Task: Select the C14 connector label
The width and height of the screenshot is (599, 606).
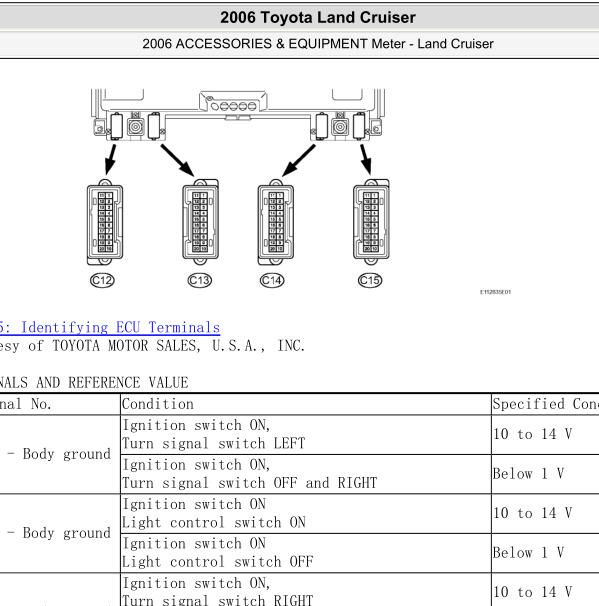Action: click(272, 280)
